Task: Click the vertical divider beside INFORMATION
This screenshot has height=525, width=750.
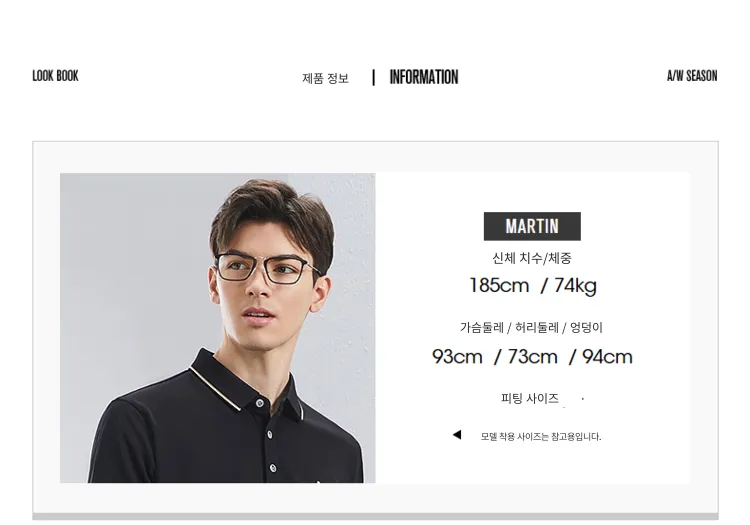Action: (374, 77)
